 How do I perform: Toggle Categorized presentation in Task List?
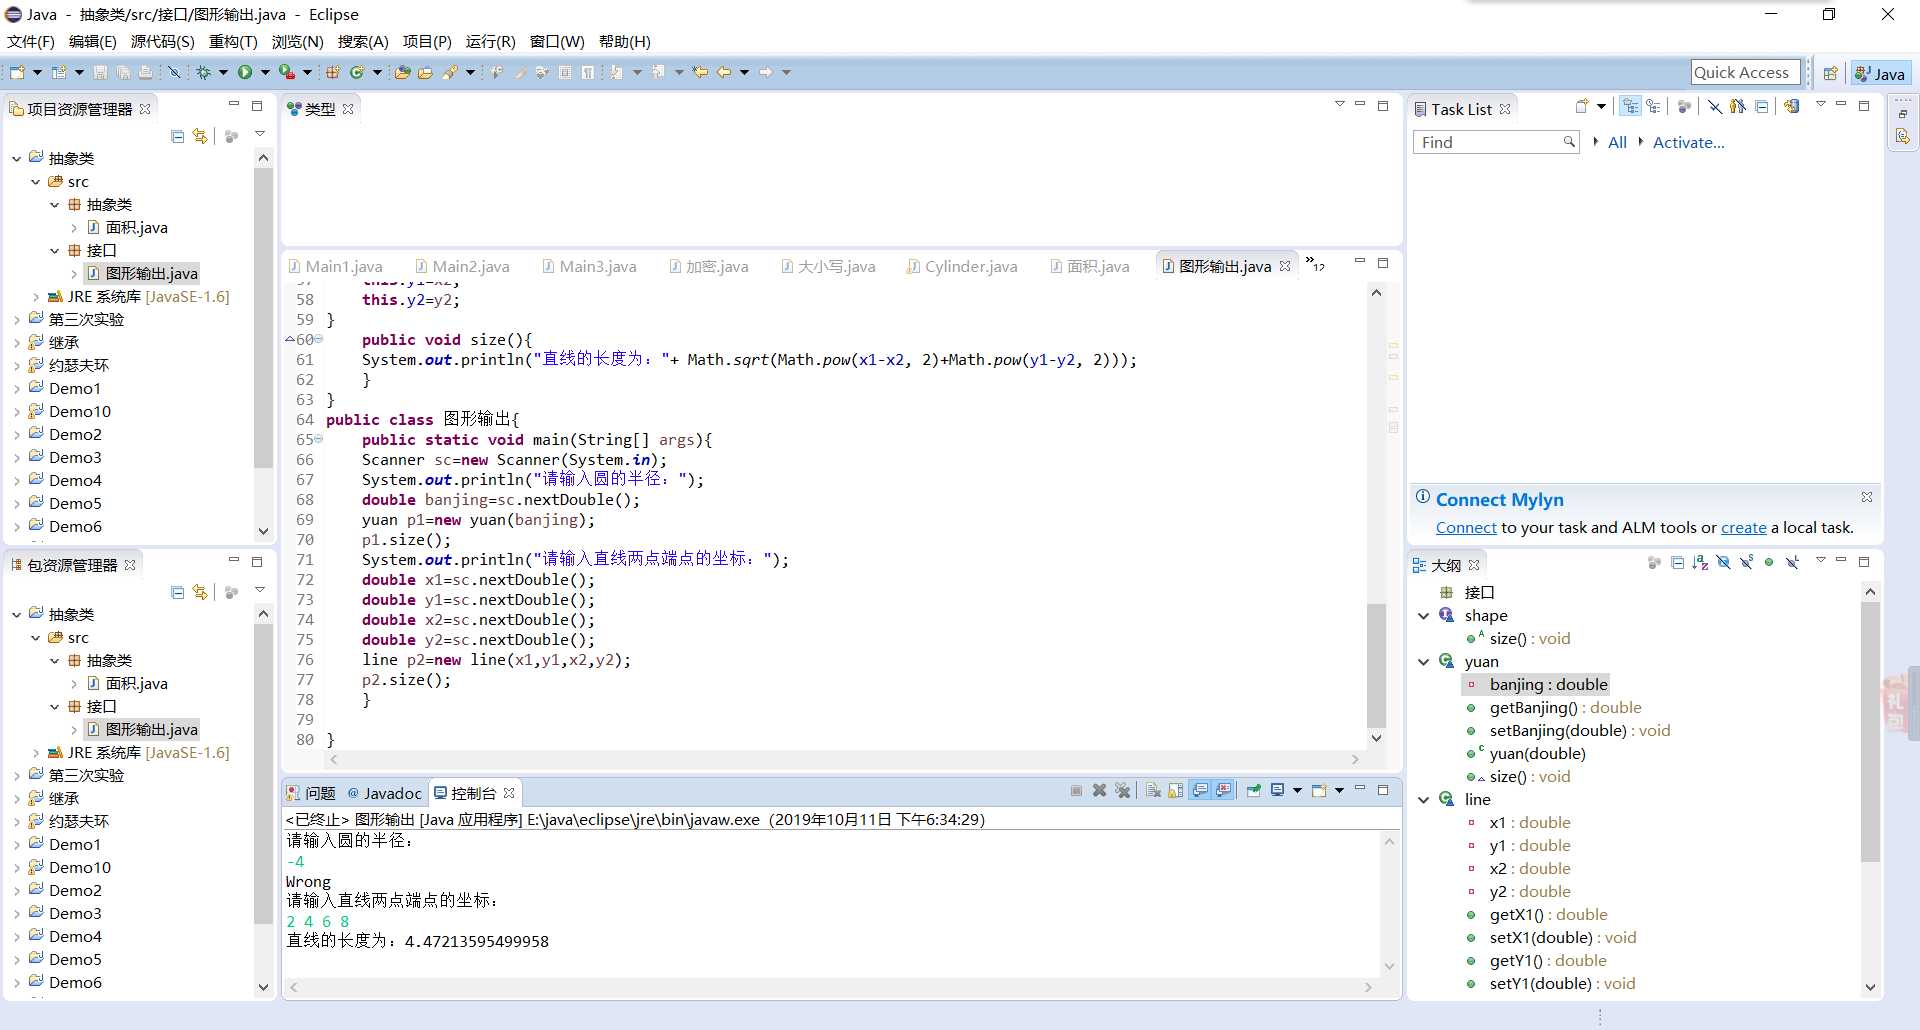tap(1630, 106)
